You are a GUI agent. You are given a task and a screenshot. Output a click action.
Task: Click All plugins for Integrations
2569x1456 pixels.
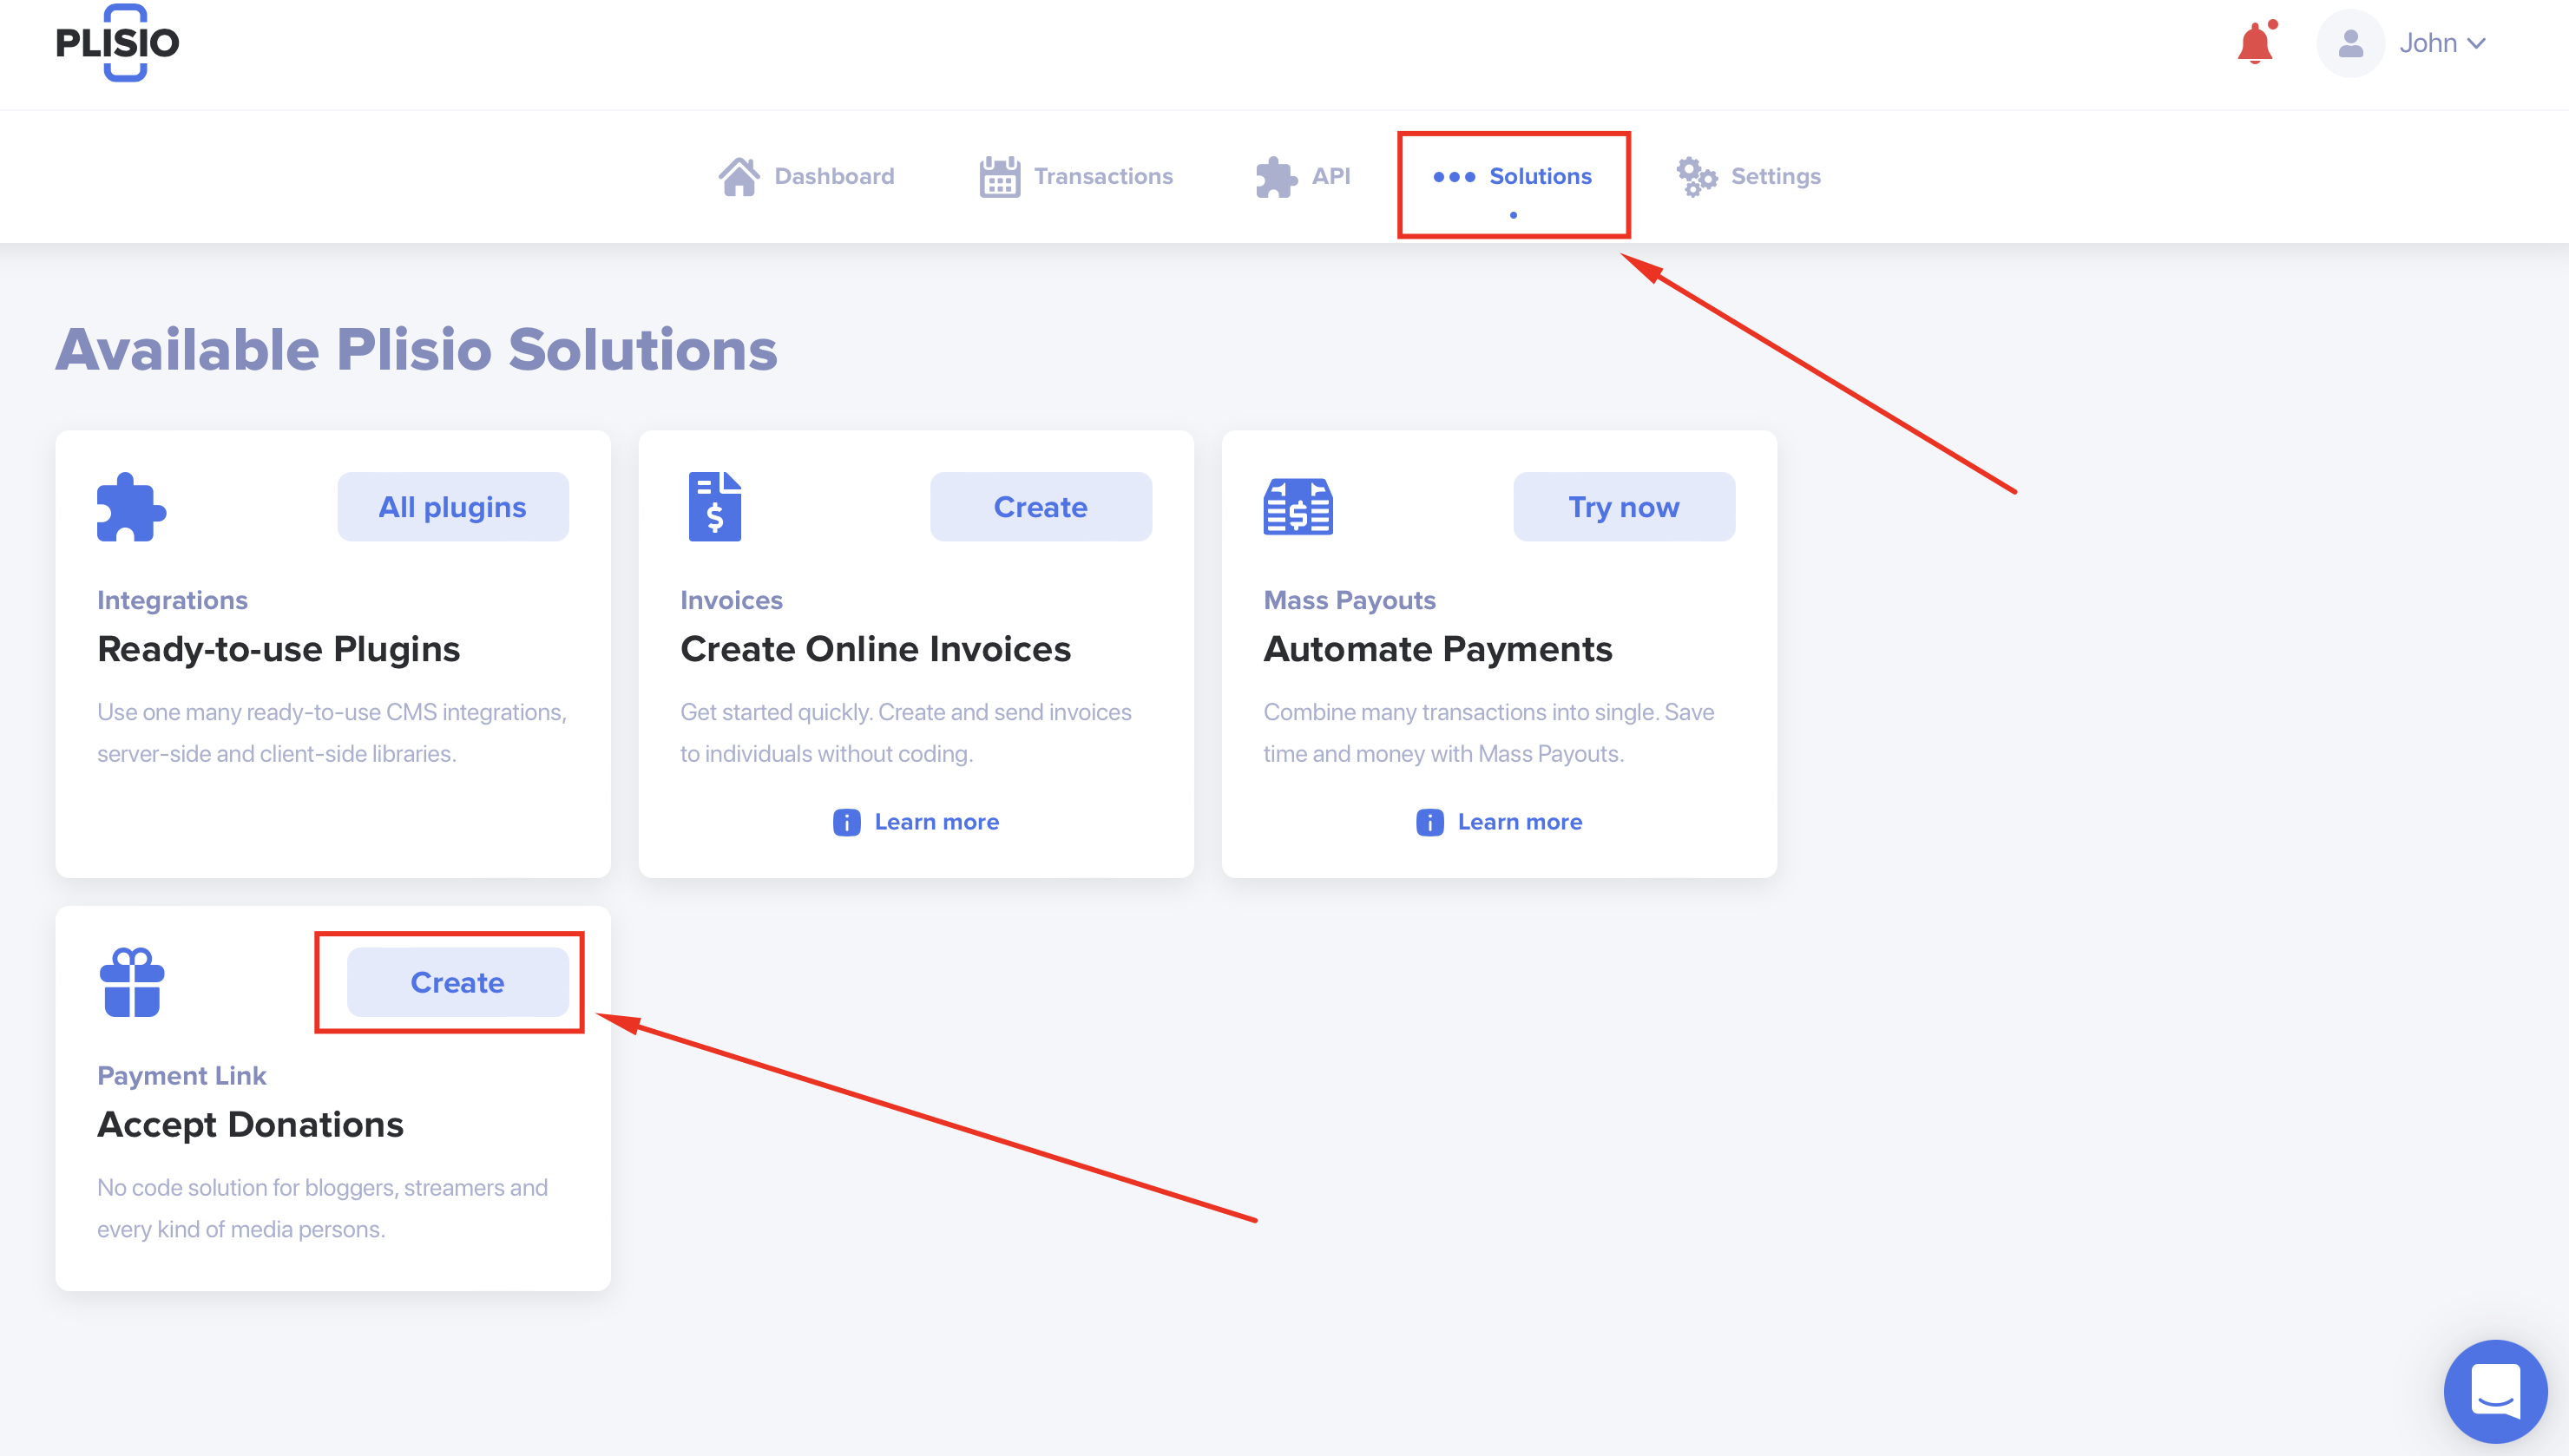point(451,507)
